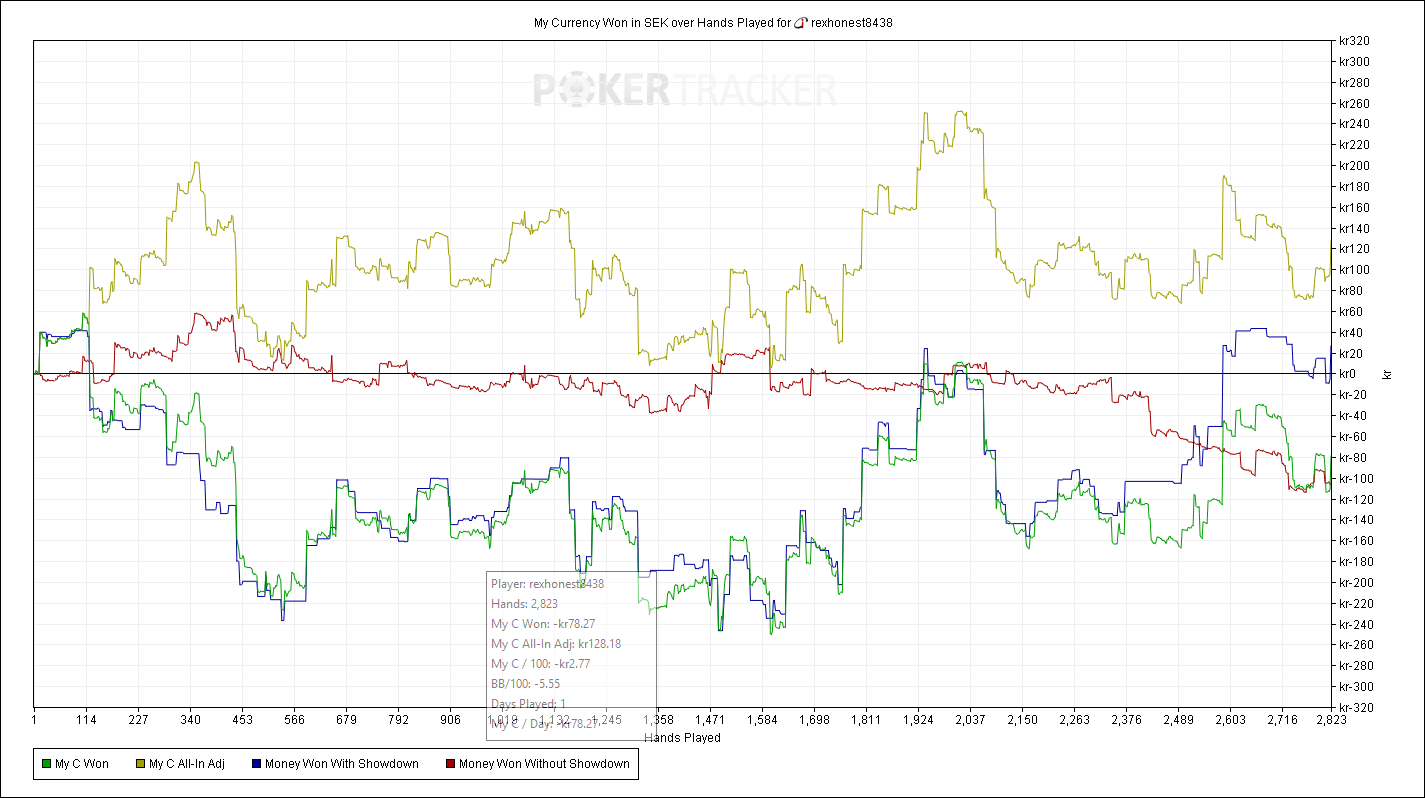Click the kr200 y-axis label

1355,166
